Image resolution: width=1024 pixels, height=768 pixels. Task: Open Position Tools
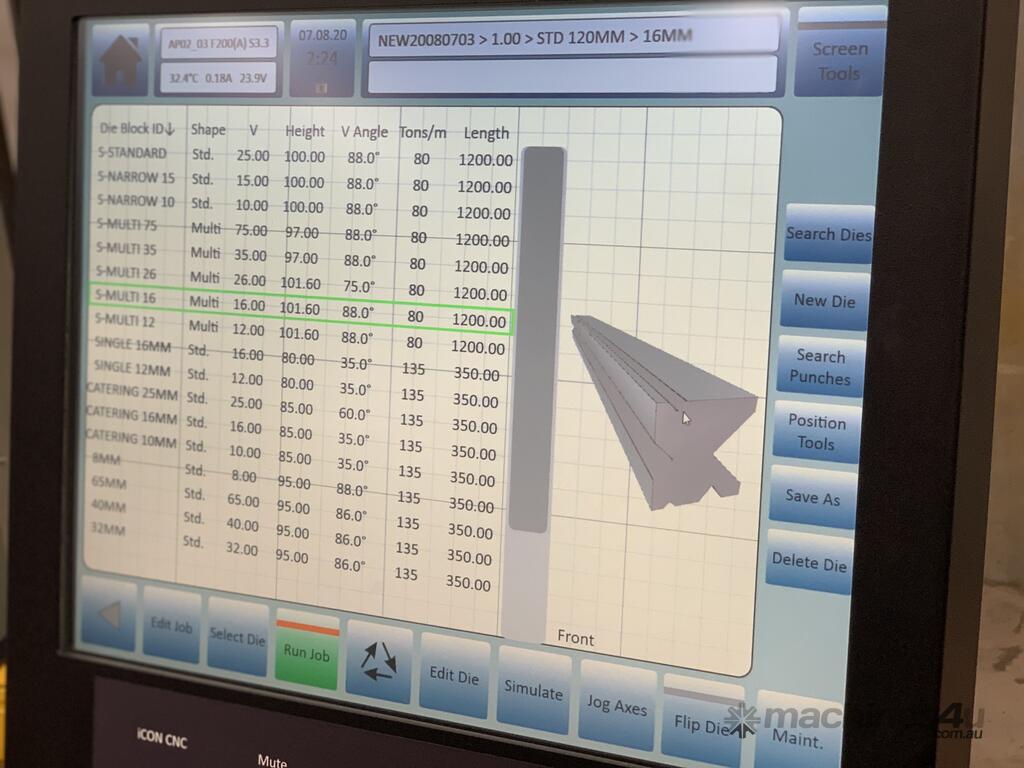tap(816, 432)
